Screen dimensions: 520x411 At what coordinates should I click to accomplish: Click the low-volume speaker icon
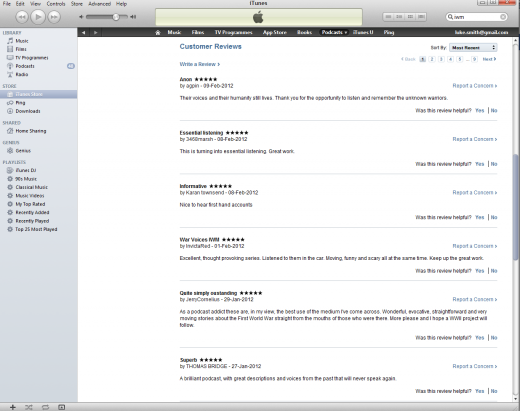tap(81, 17)
